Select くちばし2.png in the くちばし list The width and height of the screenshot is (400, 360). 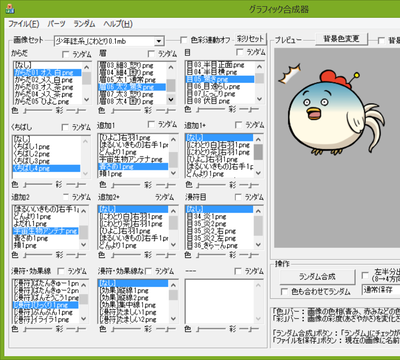point(32,154)
